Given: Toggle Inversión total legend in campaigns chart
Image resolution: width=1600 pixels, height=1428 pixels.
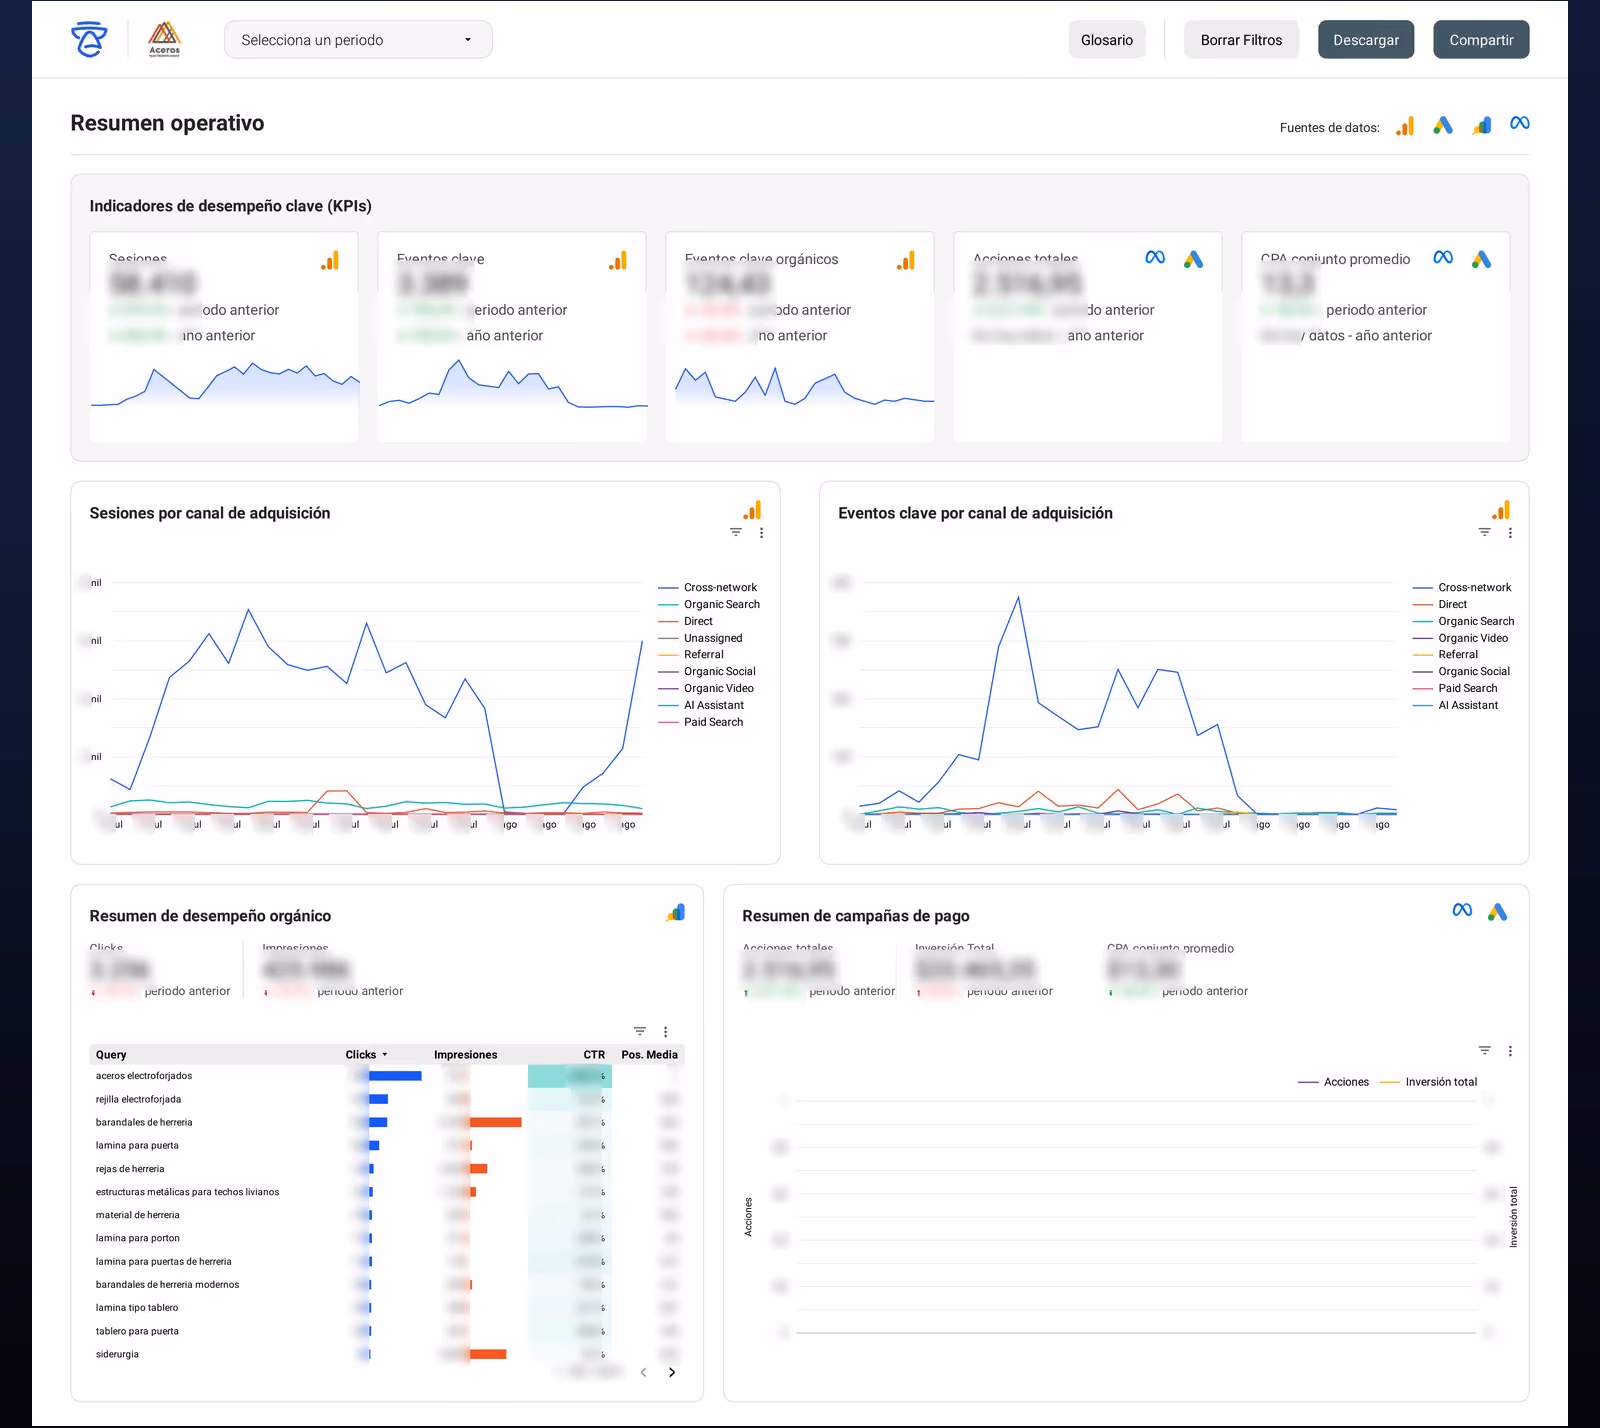Looking at the screenshot, I should click(x=1428, y=1082).
